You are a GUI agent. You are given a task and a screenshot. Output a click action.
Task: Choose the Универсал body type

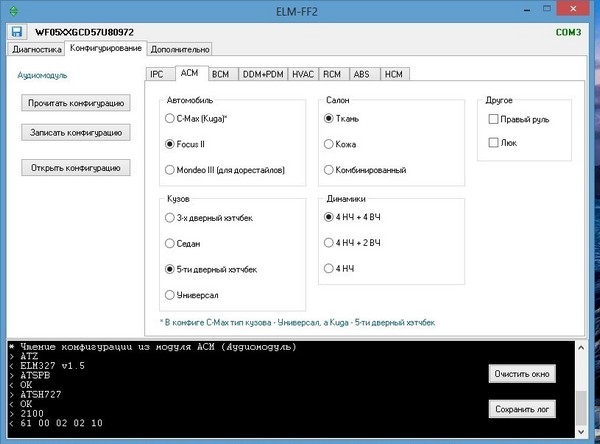click(170, 295)
